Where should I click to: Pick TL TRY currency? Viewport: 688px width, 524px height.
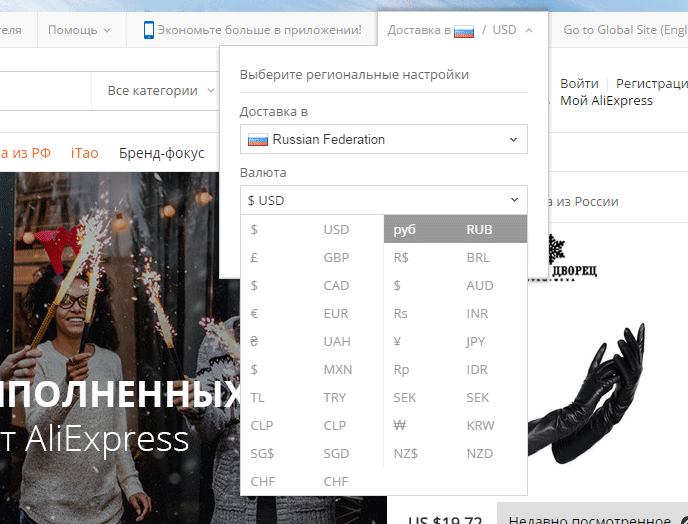pyautogui.click(x=312, y=398)
